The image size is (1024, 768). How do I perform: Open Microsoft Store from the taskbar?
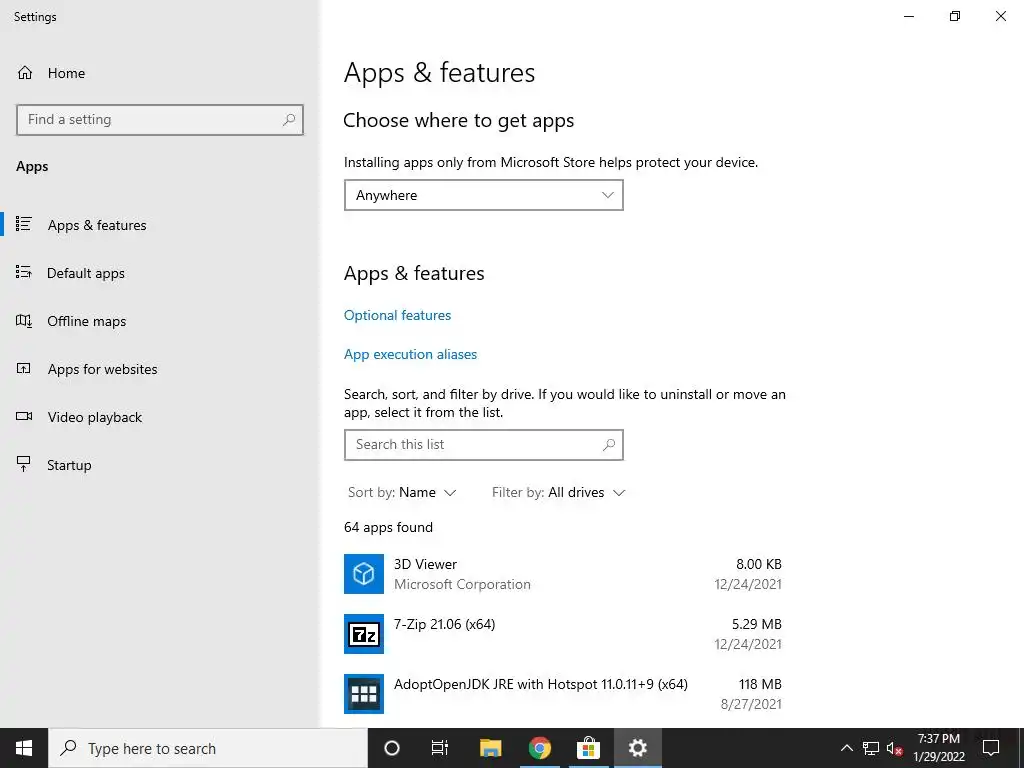coord(588,748)
